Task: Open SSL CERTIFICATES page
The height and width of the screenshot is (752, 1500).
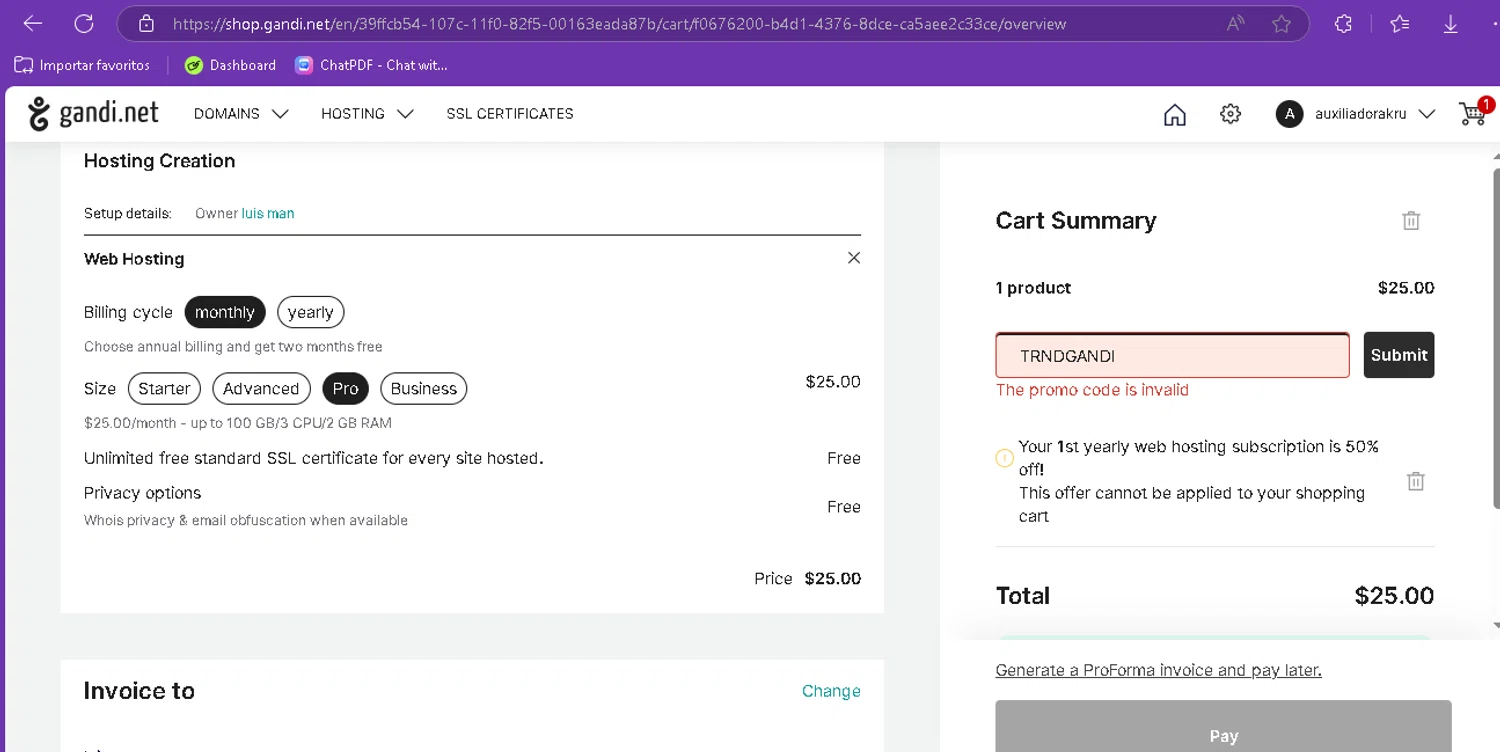Action: click(x=510, y=114)
